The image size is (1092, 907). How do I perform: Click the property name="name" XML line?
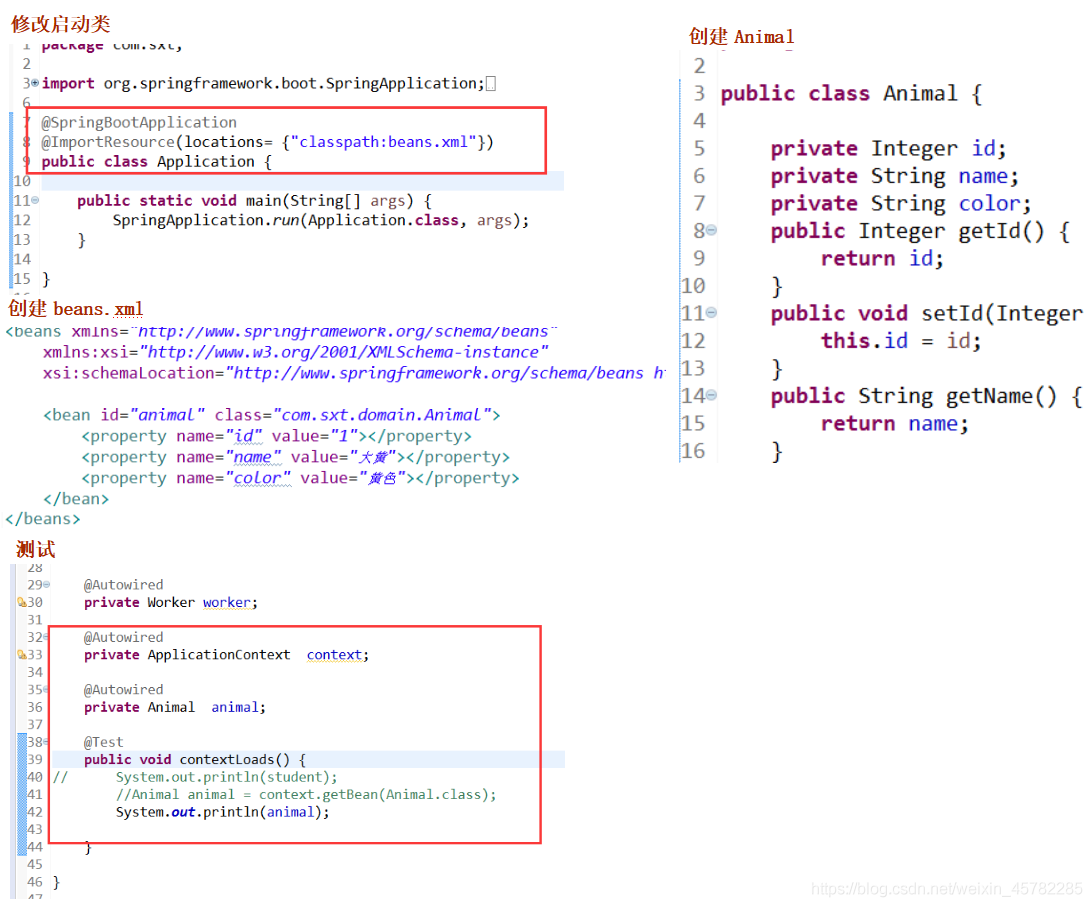pos(296,457)
